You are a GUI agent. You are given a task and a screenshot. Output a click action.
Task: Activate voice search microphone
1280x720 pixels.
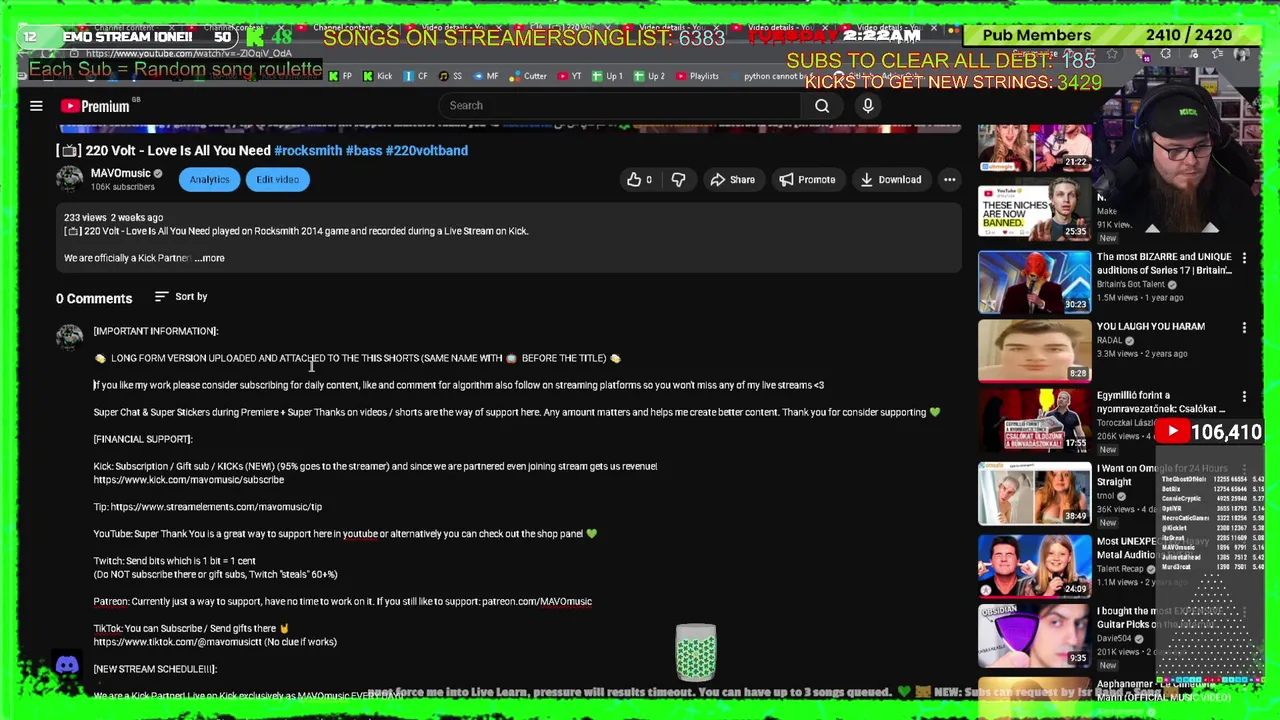click(x=868, y=105)
